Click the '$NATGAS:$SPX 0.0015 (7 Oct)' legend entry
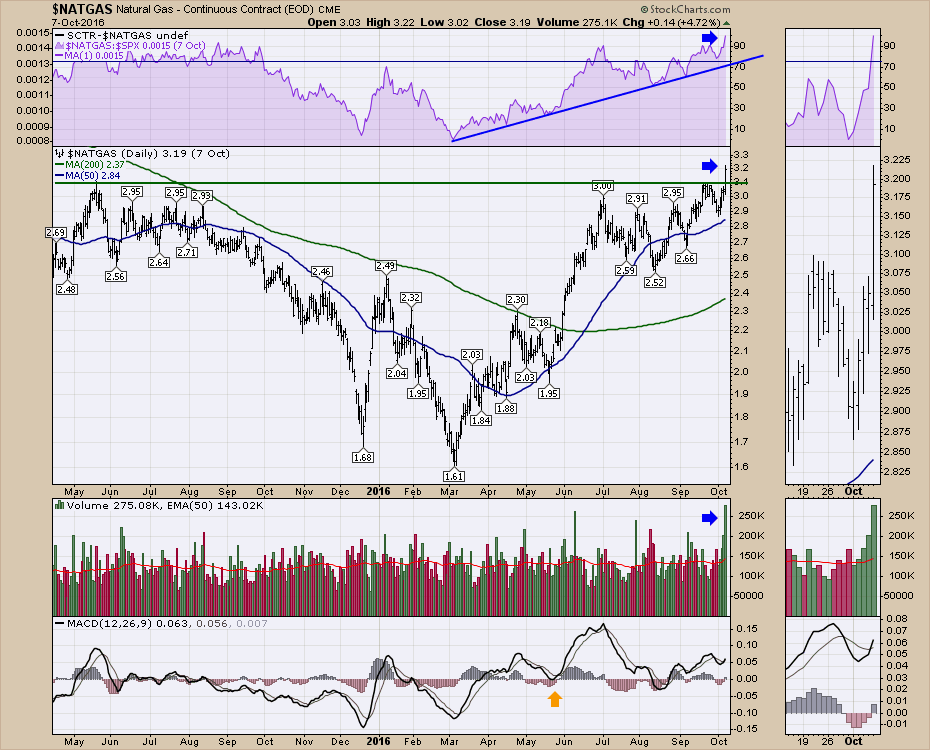Screen dimensions: 930x750 point(130,46)
